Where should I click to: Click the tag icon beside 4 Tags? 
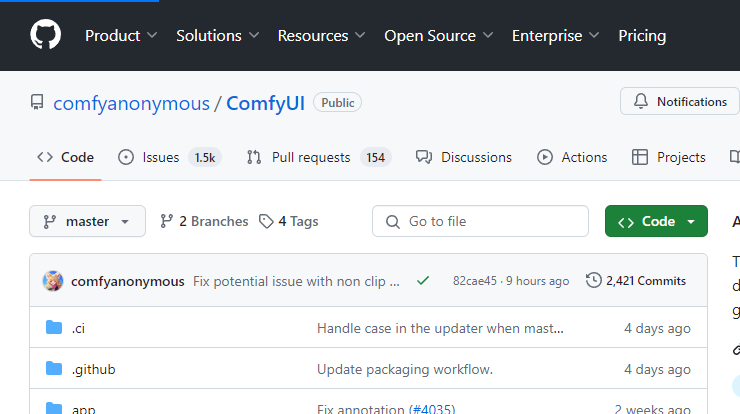click(266, 221)
